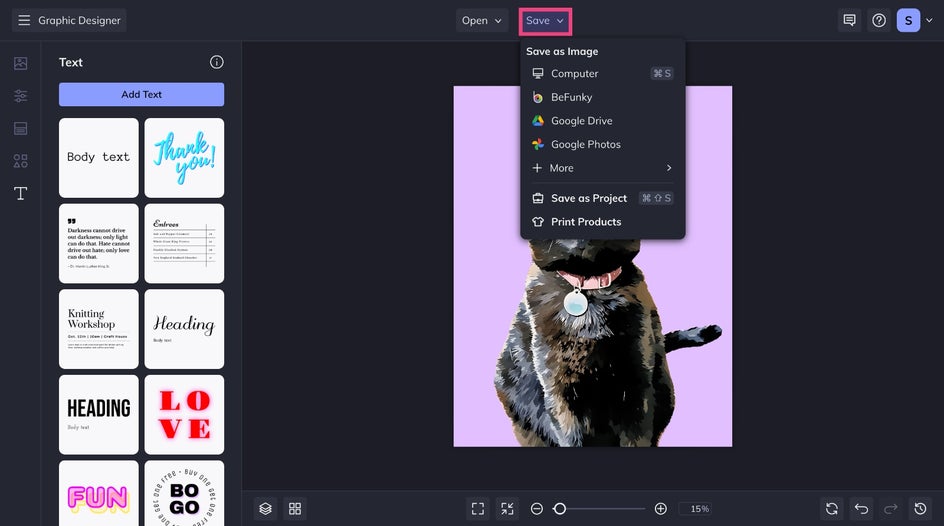Open the Templates sidebar icon

20,128
